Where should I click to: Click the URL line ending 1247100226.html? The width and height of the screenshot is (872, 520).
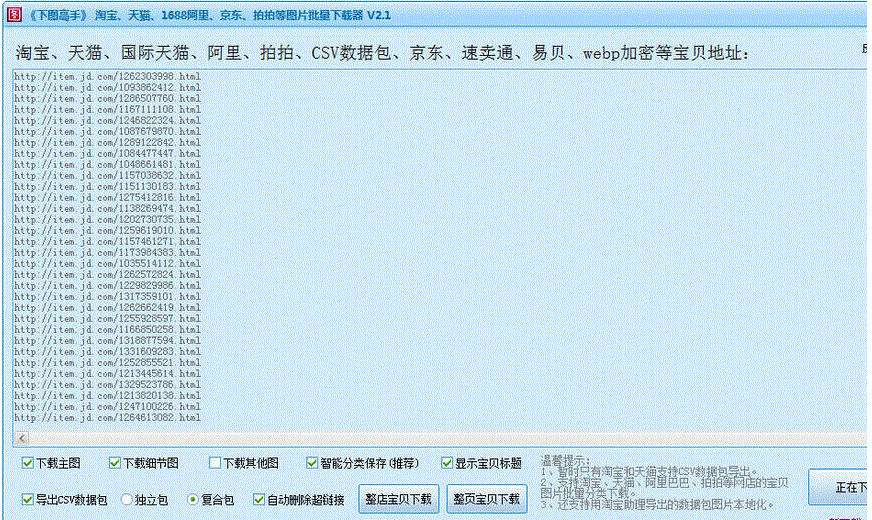pyautogui.click(x=107, y=407)
